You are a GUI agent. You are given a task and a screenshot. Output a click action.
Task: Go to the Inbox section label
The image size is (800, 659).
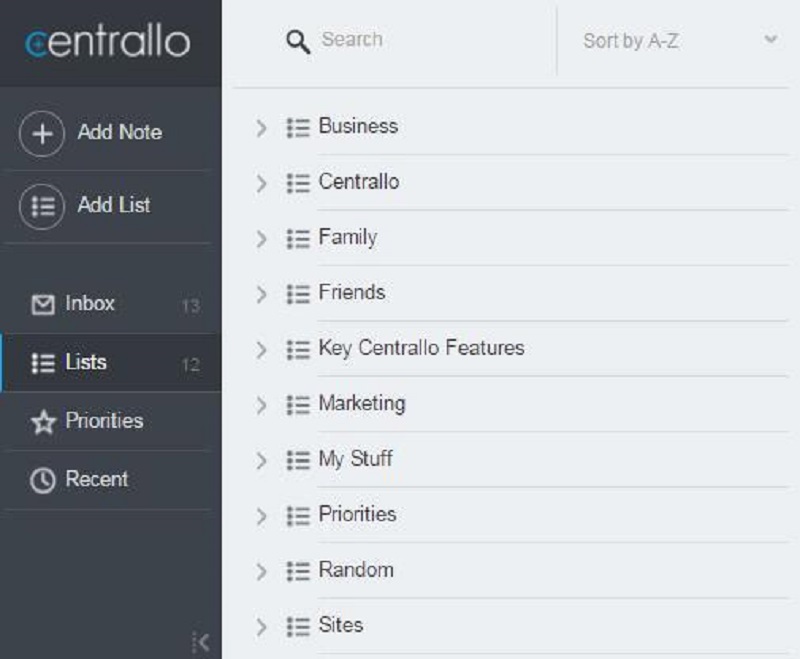90,303
